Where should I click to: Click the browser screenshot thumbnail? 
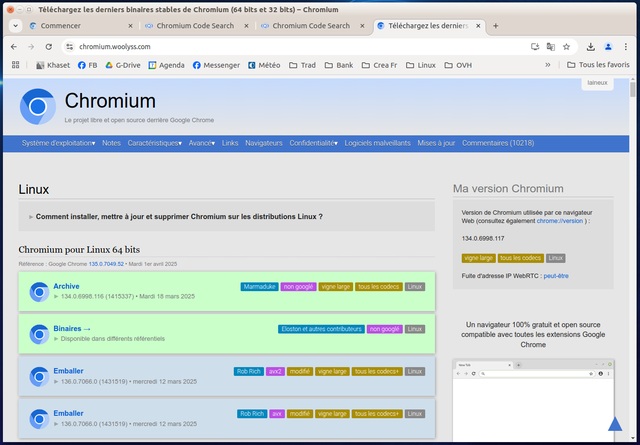(x=533, y=400)
